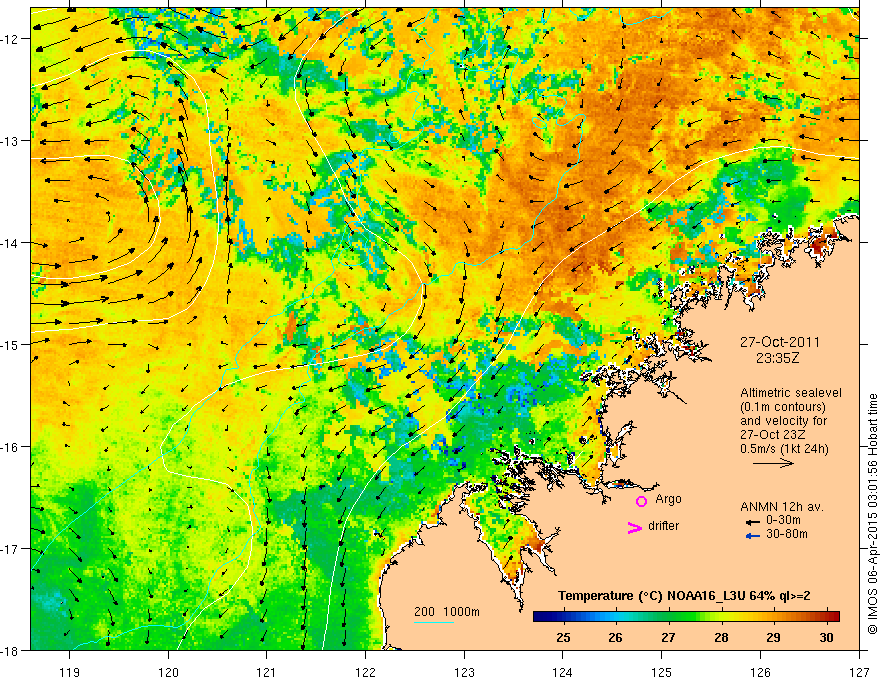Click the 0.5m/s velocity scale arrow
The width and height of the screenshot is (880, 680).
(773, 463)
